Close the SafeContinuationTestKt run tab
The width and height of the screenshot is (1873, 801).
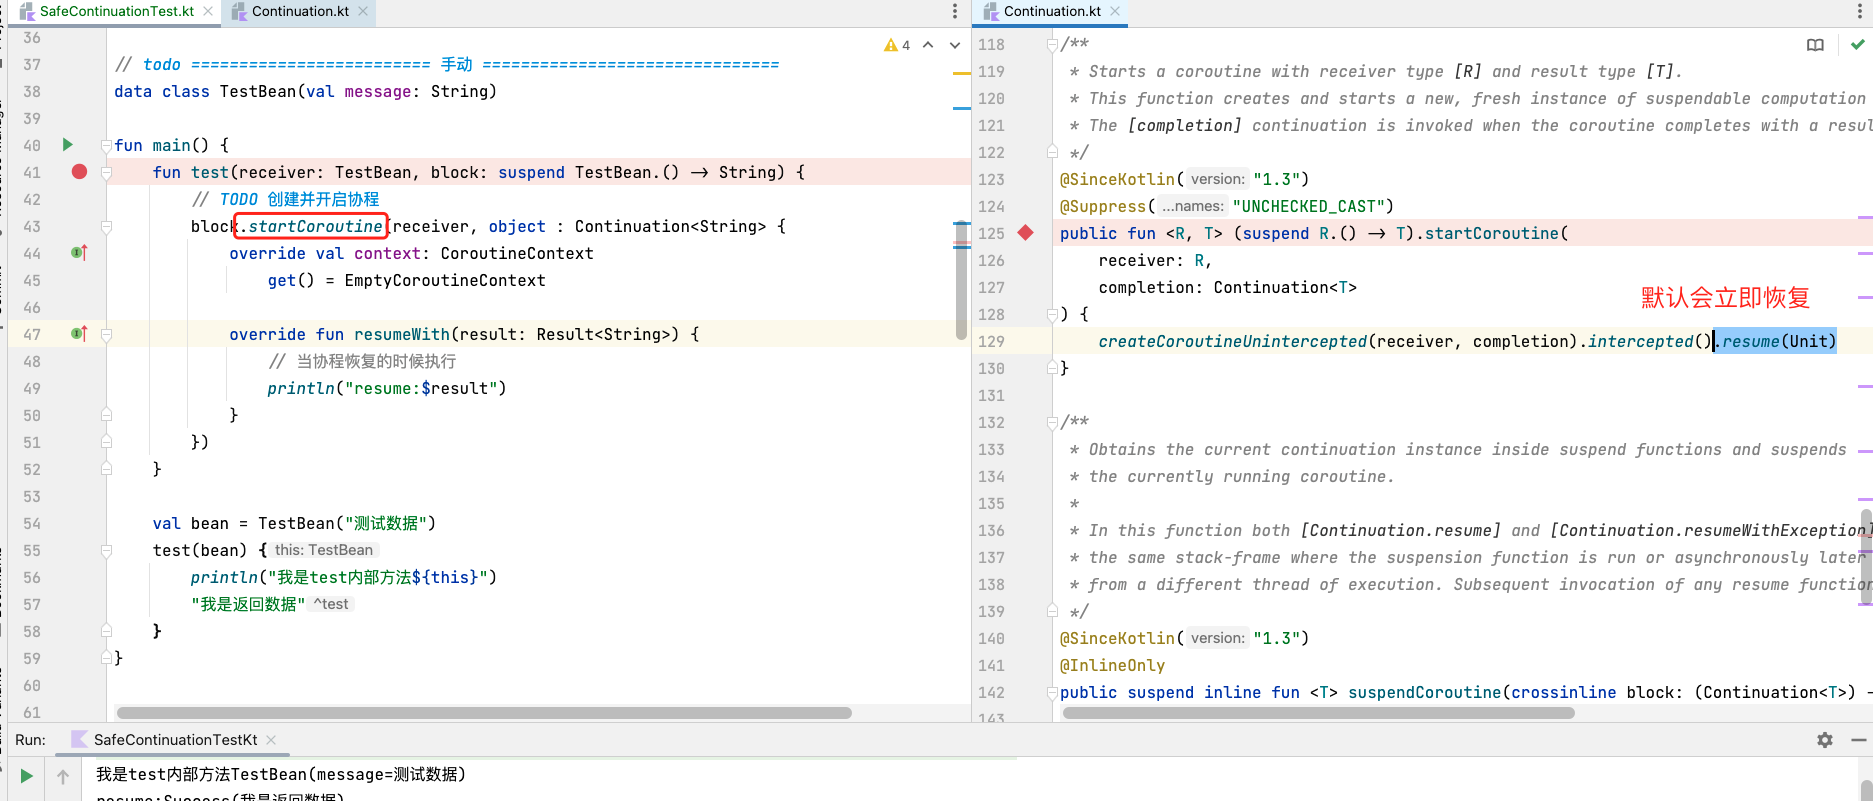coord(271,740)
